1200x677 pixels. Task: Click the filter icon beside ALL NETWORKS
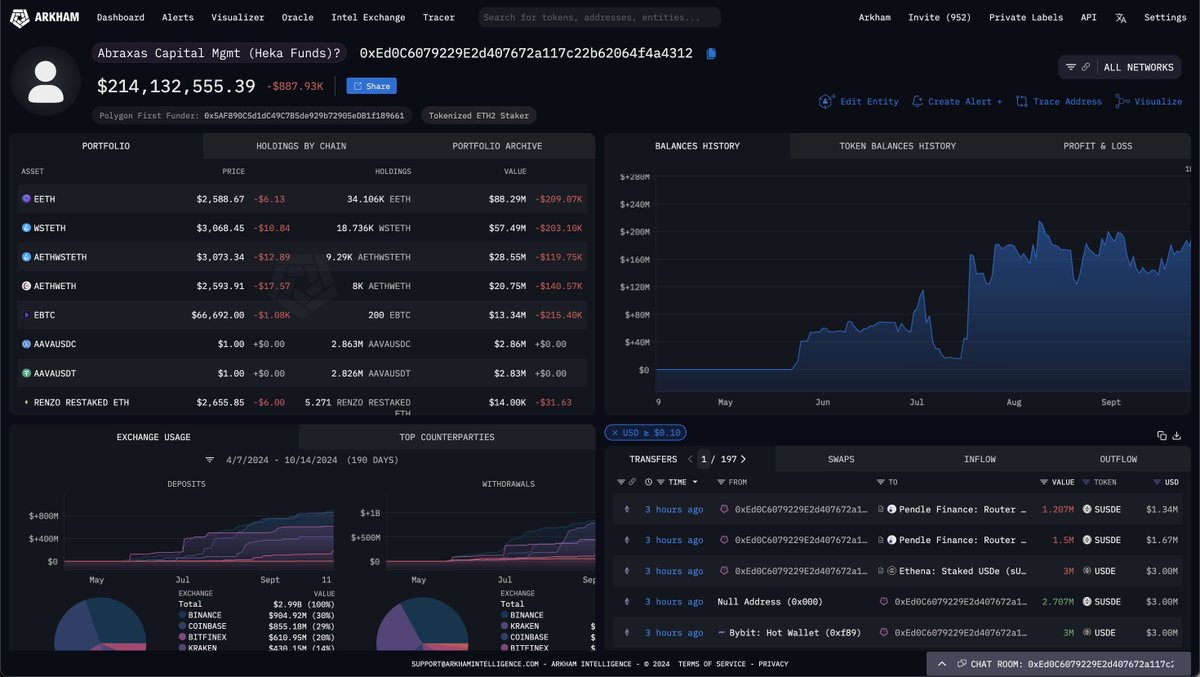click(x=1071, y=67)
